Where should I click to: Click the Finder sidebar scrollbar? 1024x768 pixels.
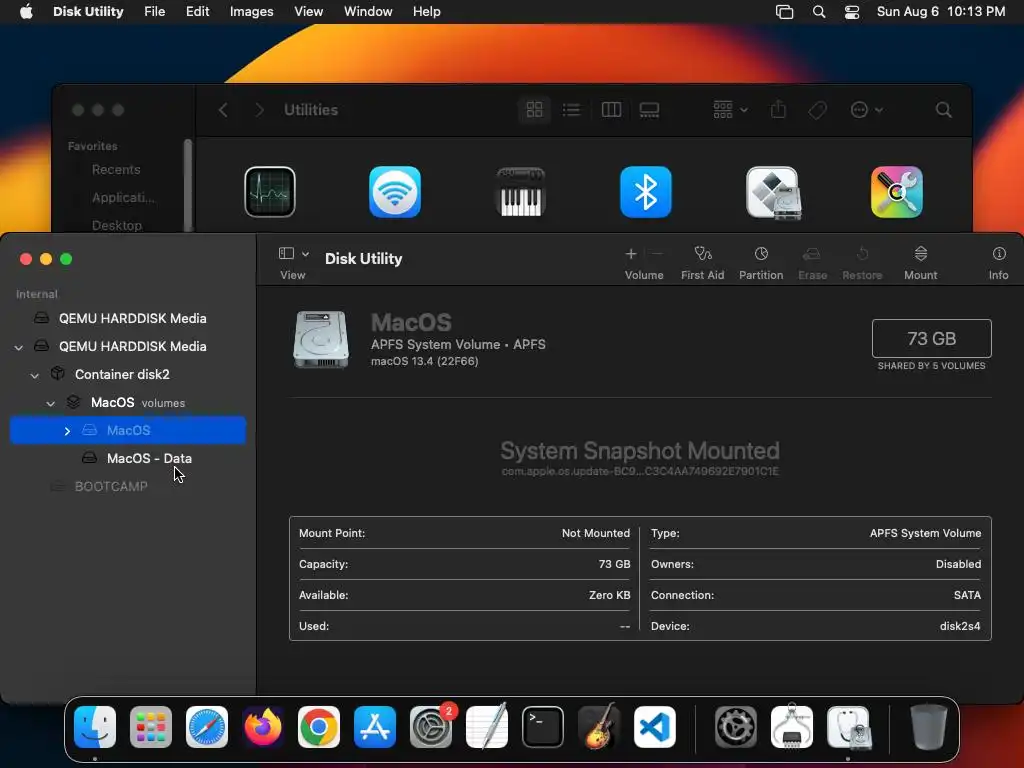point(188,185)
